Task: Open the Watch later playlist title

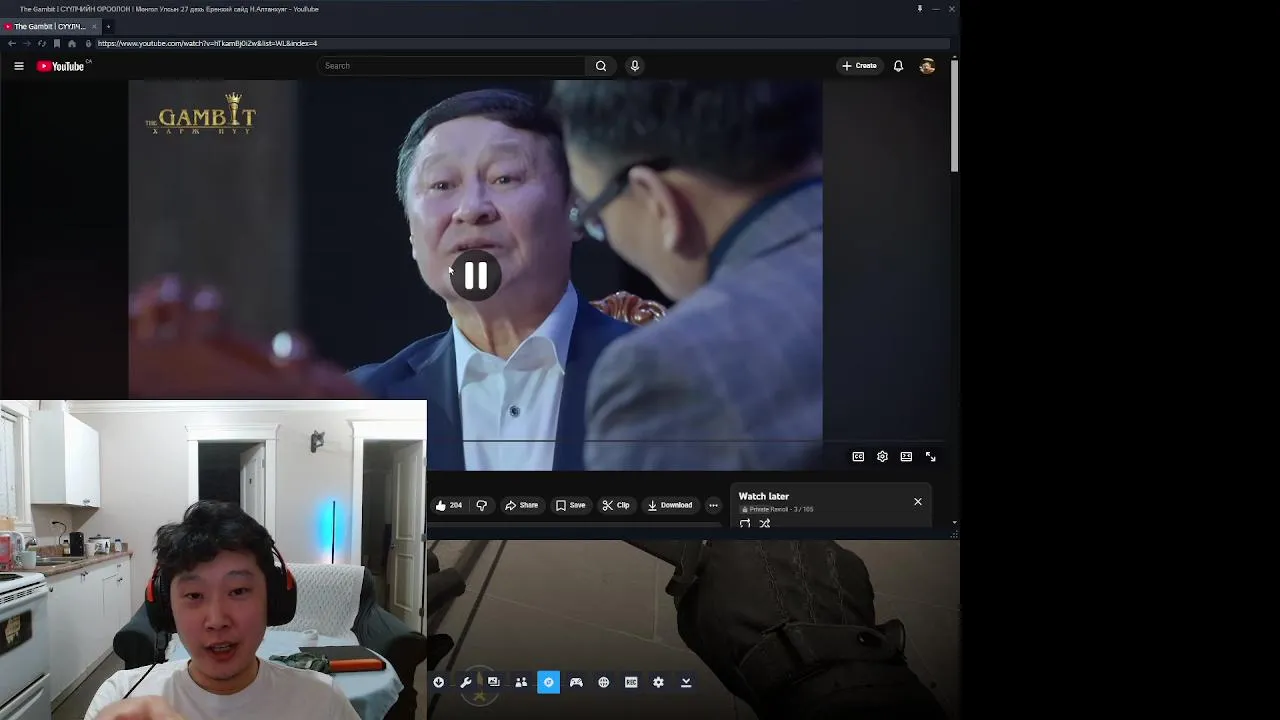Action: point(764,496)
